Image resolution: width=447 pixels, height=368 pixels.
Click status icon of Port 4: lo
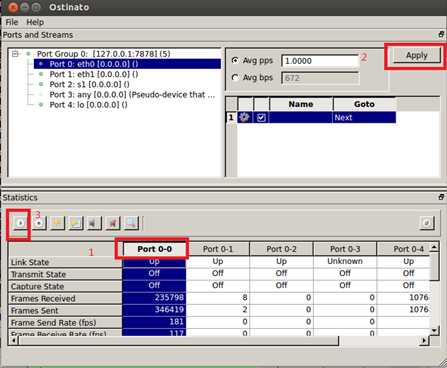41,105
